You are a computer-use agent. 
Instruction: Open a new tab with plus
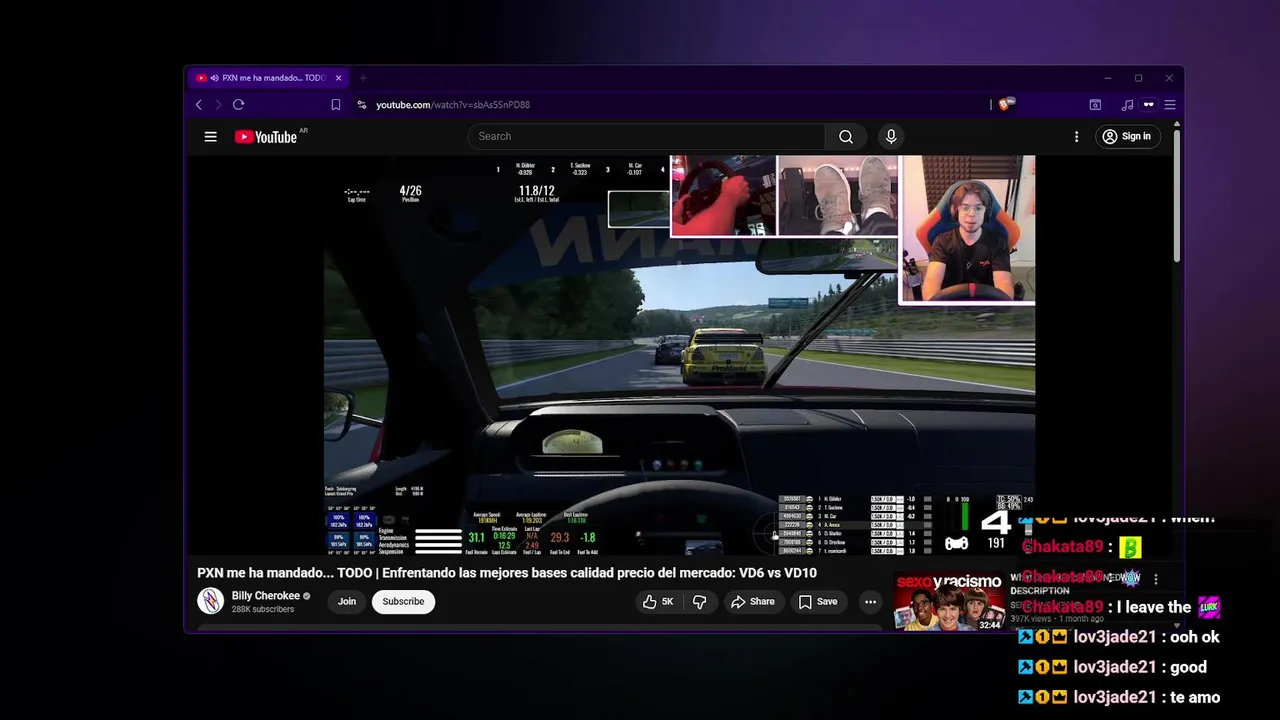[363, 78]
